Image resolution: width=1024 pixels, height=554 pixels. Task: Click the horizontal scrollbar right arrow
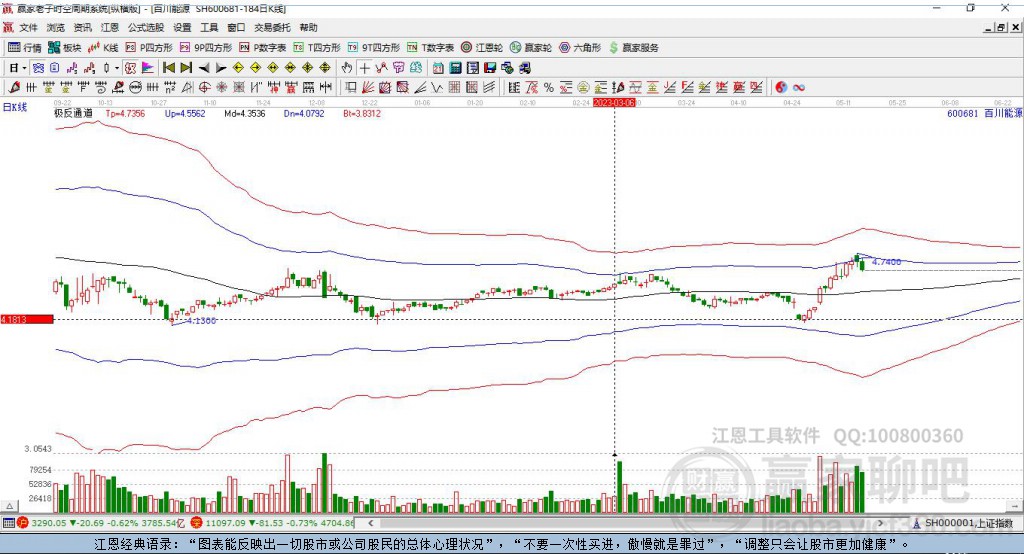[x=880, y=523]
